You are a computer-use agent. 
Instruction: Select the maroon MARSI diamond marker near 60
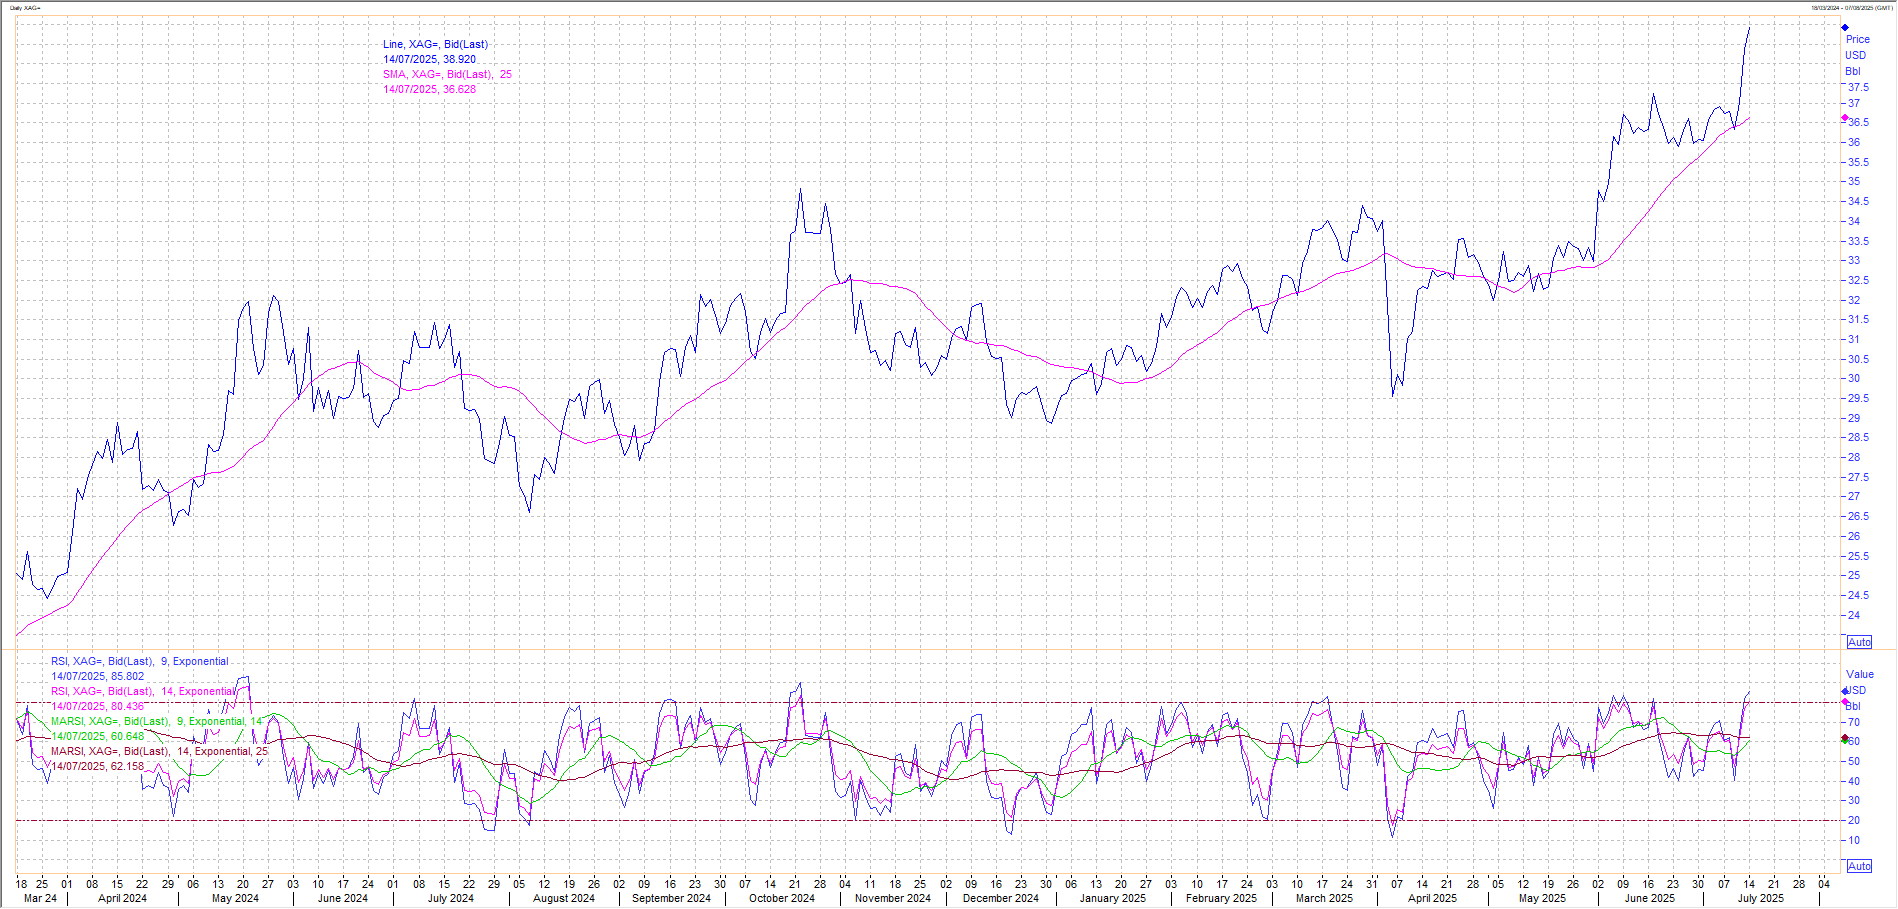click(1845, 739)
